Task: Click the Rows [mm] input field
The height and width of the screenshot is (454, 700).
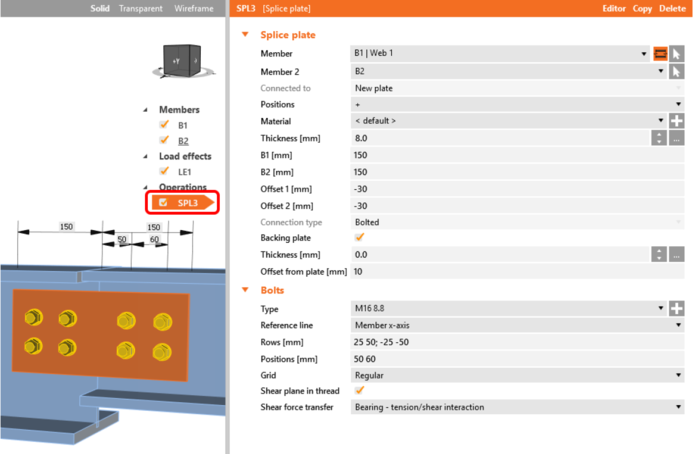Action: click(x=517, y=342)
